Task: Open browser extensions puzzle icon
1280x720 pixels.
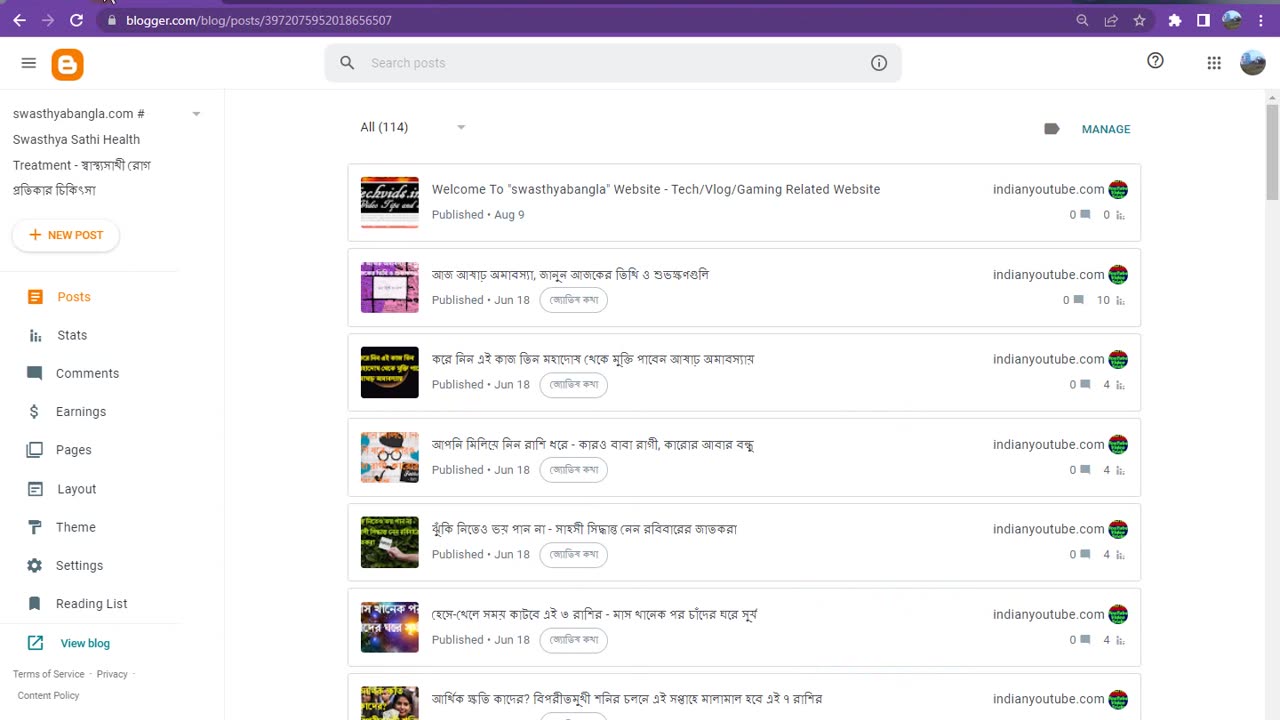Action: pyautogui.click(x=1175, y=20)
